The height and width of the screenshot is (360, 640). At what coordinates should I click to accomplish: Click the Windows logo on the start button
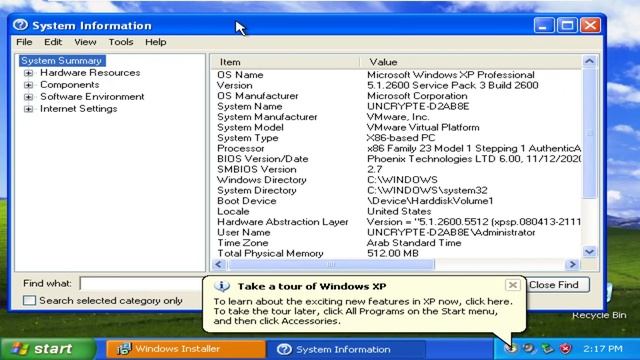point(20,349)
